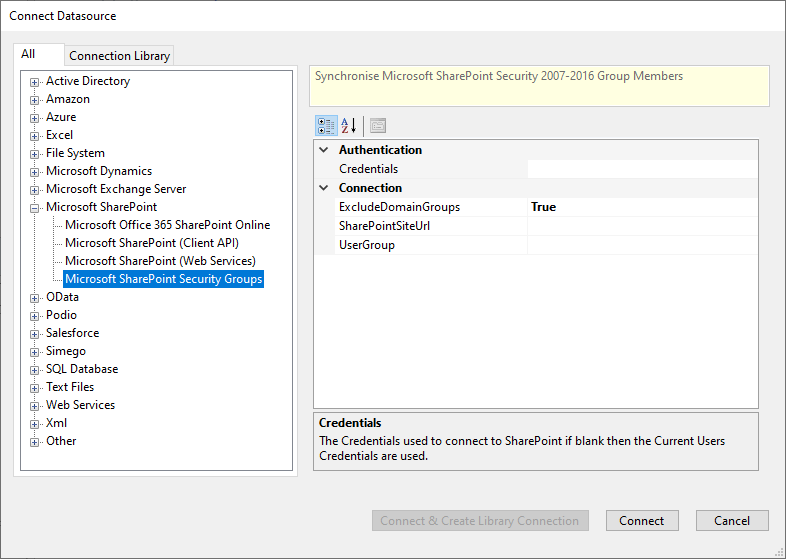
Task: Click the Credentials value field
Action: pyautogui.click(x=643, y=169)
